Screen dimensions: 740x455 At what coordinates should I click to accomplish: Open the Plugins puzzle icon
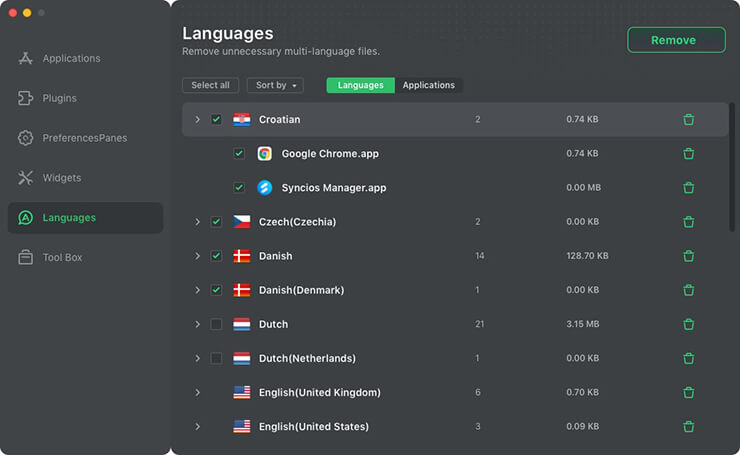click(25, 98)
